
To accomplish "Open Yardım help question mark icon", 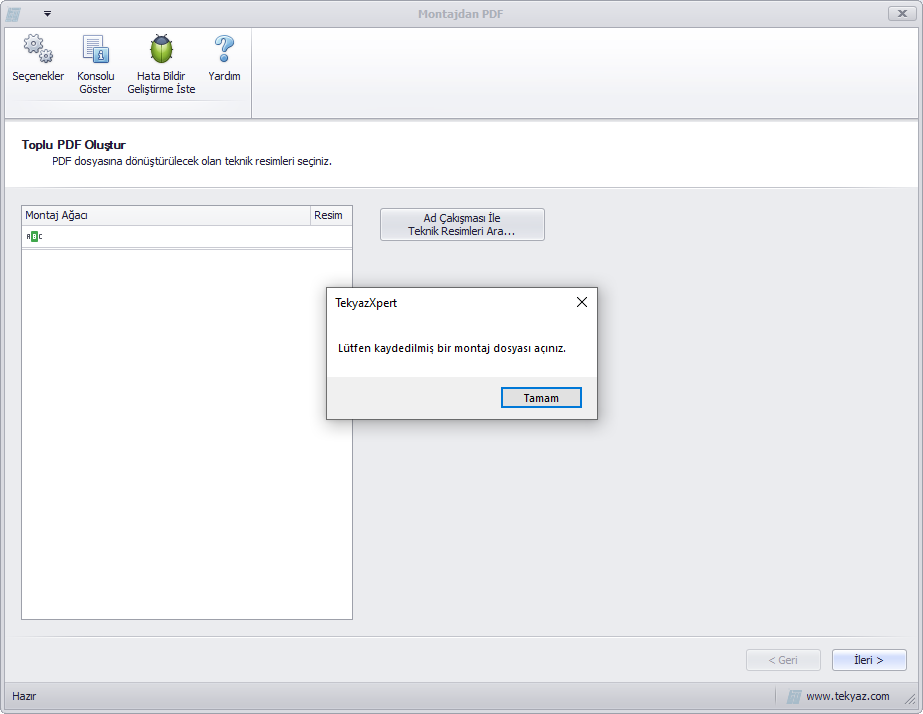I will coord(224,48).
